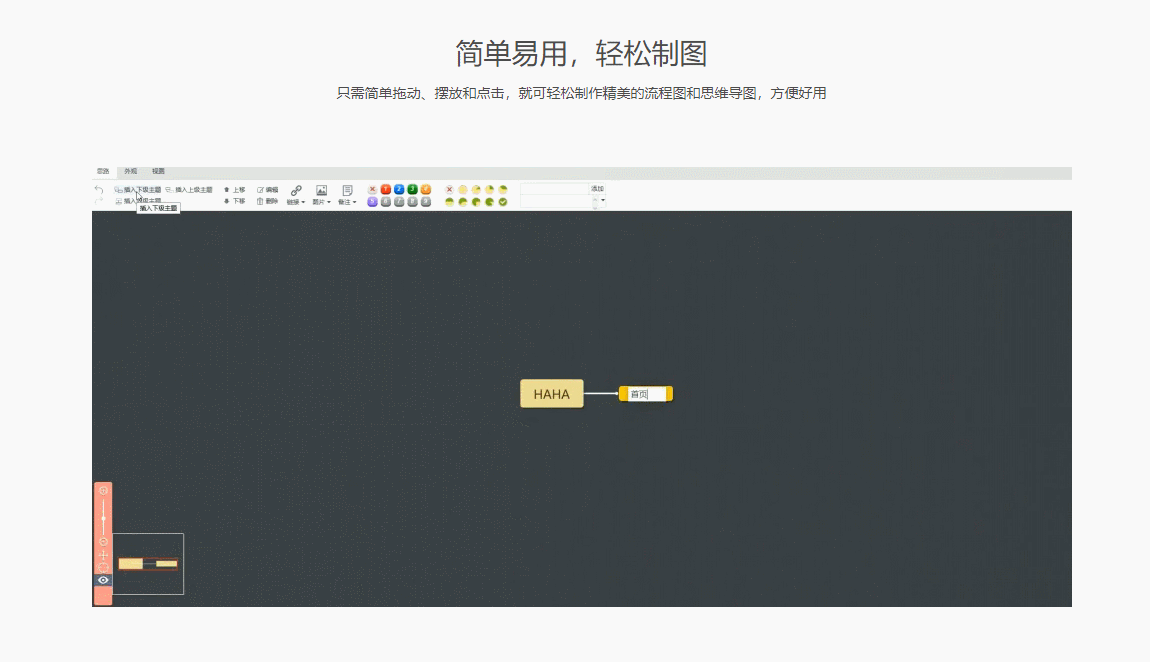Click 插入下级主题 to insert child topic
The width and height of the screenshot is (1150, 662).
pyautogui.click(x=138, y=190)
